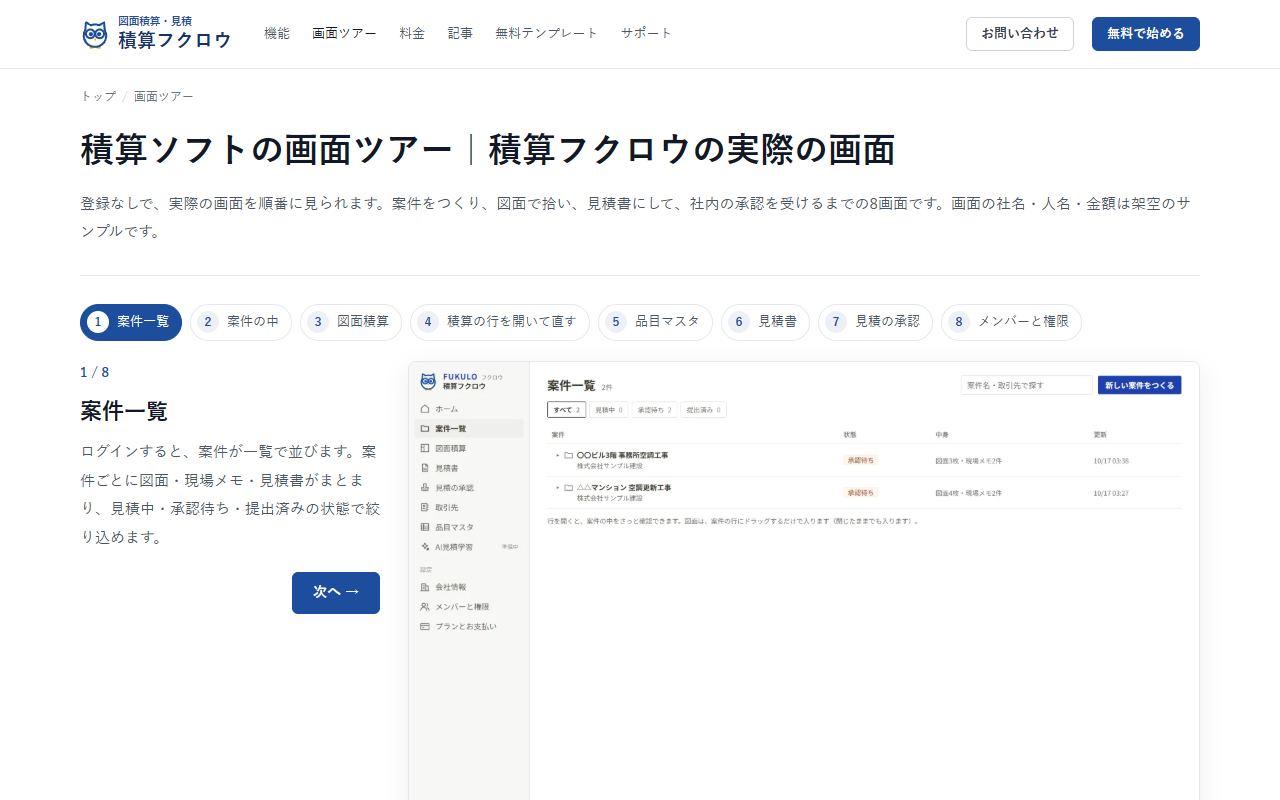The width and height of the screenshot is (1280, 800).
Task: Go to 料金 in the header navigation
Action: tap(412, 33)
